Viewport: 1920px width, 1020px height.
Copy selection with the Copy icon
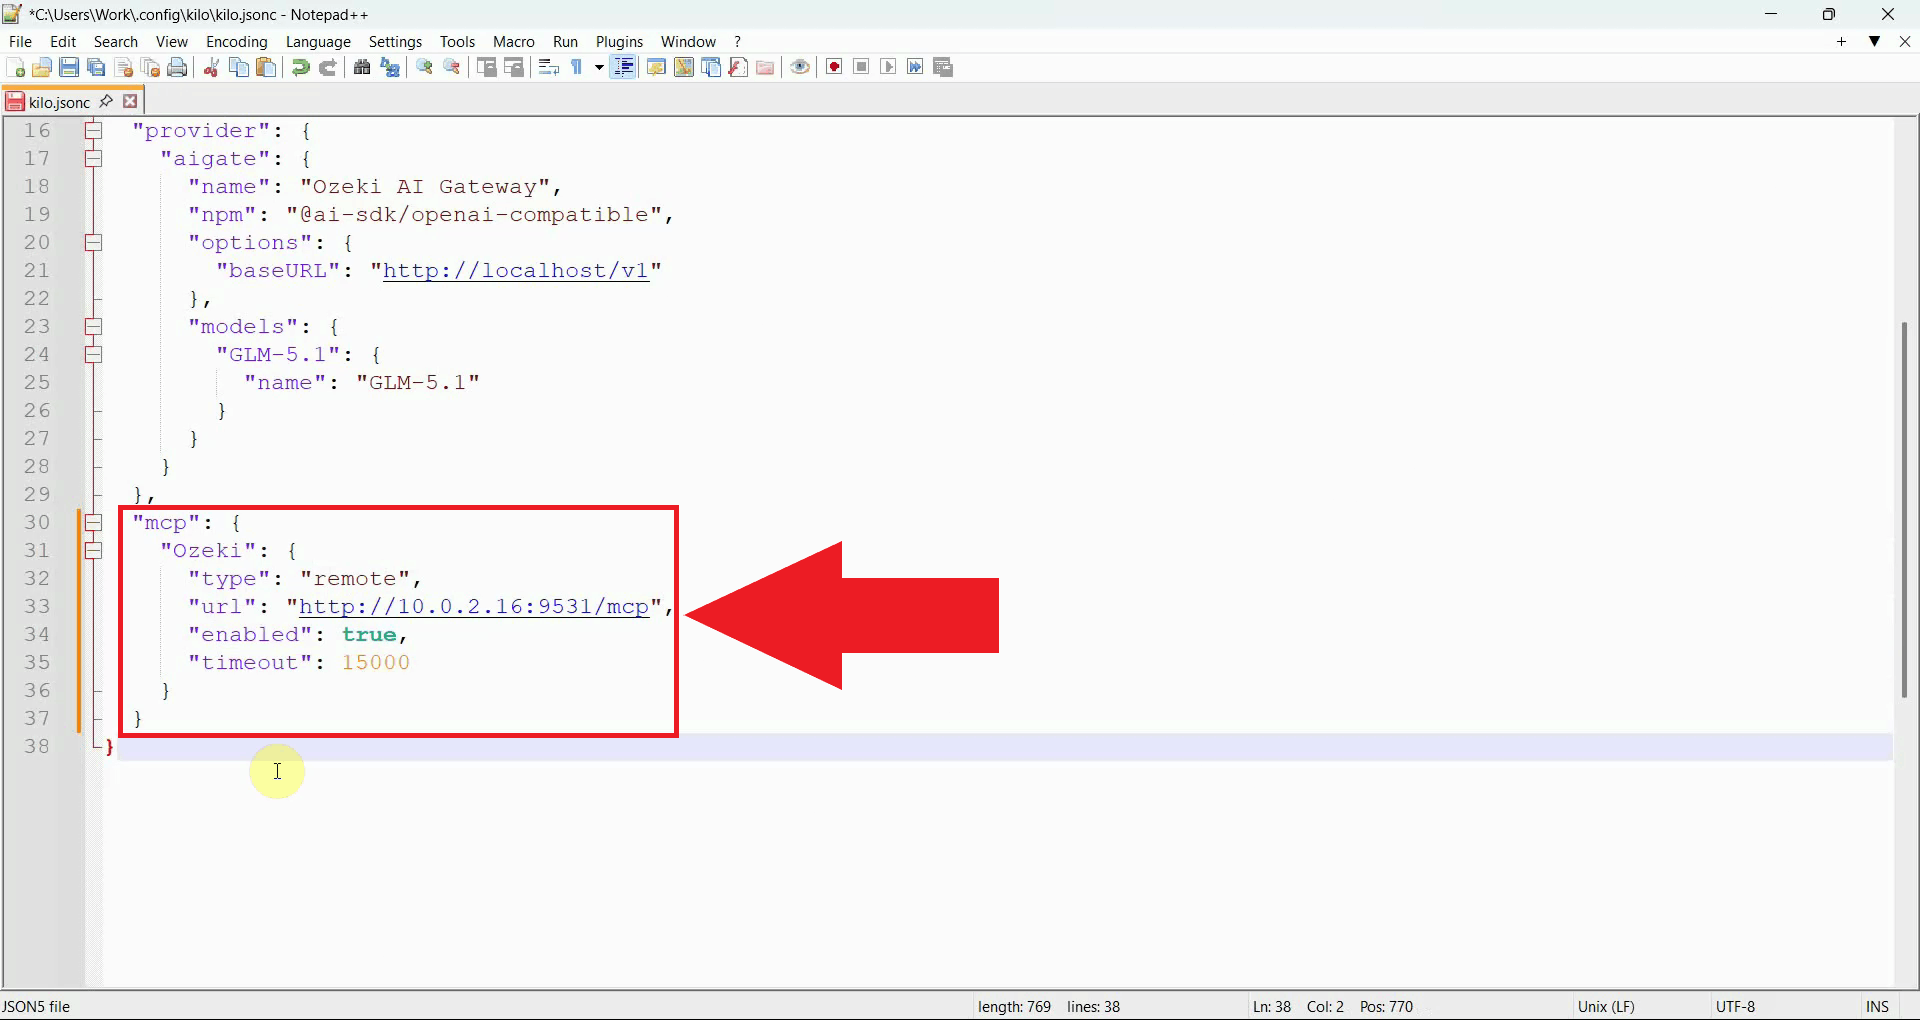coord(239,67)
